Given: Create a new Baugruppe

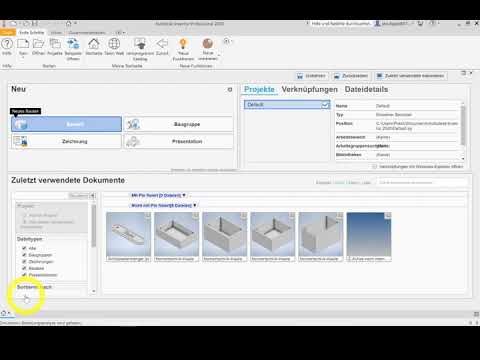Looking at the screenshot, I should (178, 124).
